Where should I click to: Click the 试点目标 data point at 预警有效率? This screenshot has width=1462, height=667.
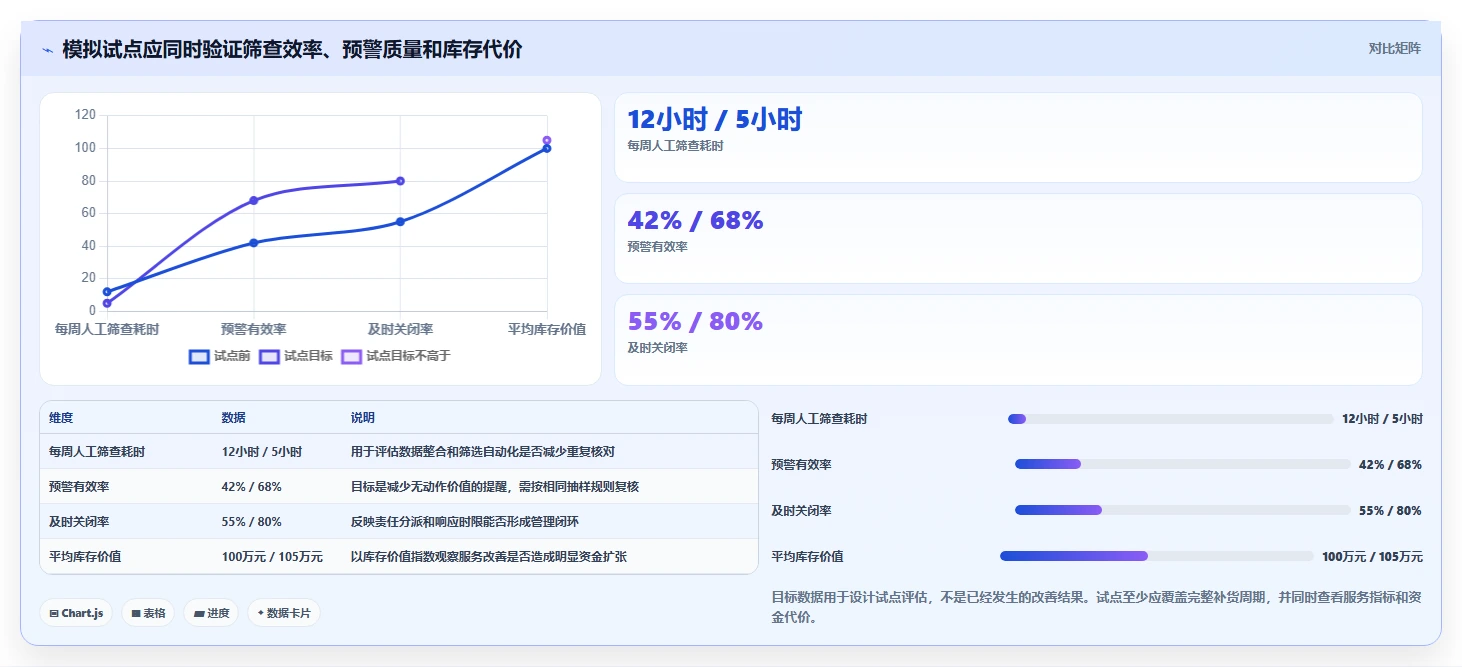point(253,200)
